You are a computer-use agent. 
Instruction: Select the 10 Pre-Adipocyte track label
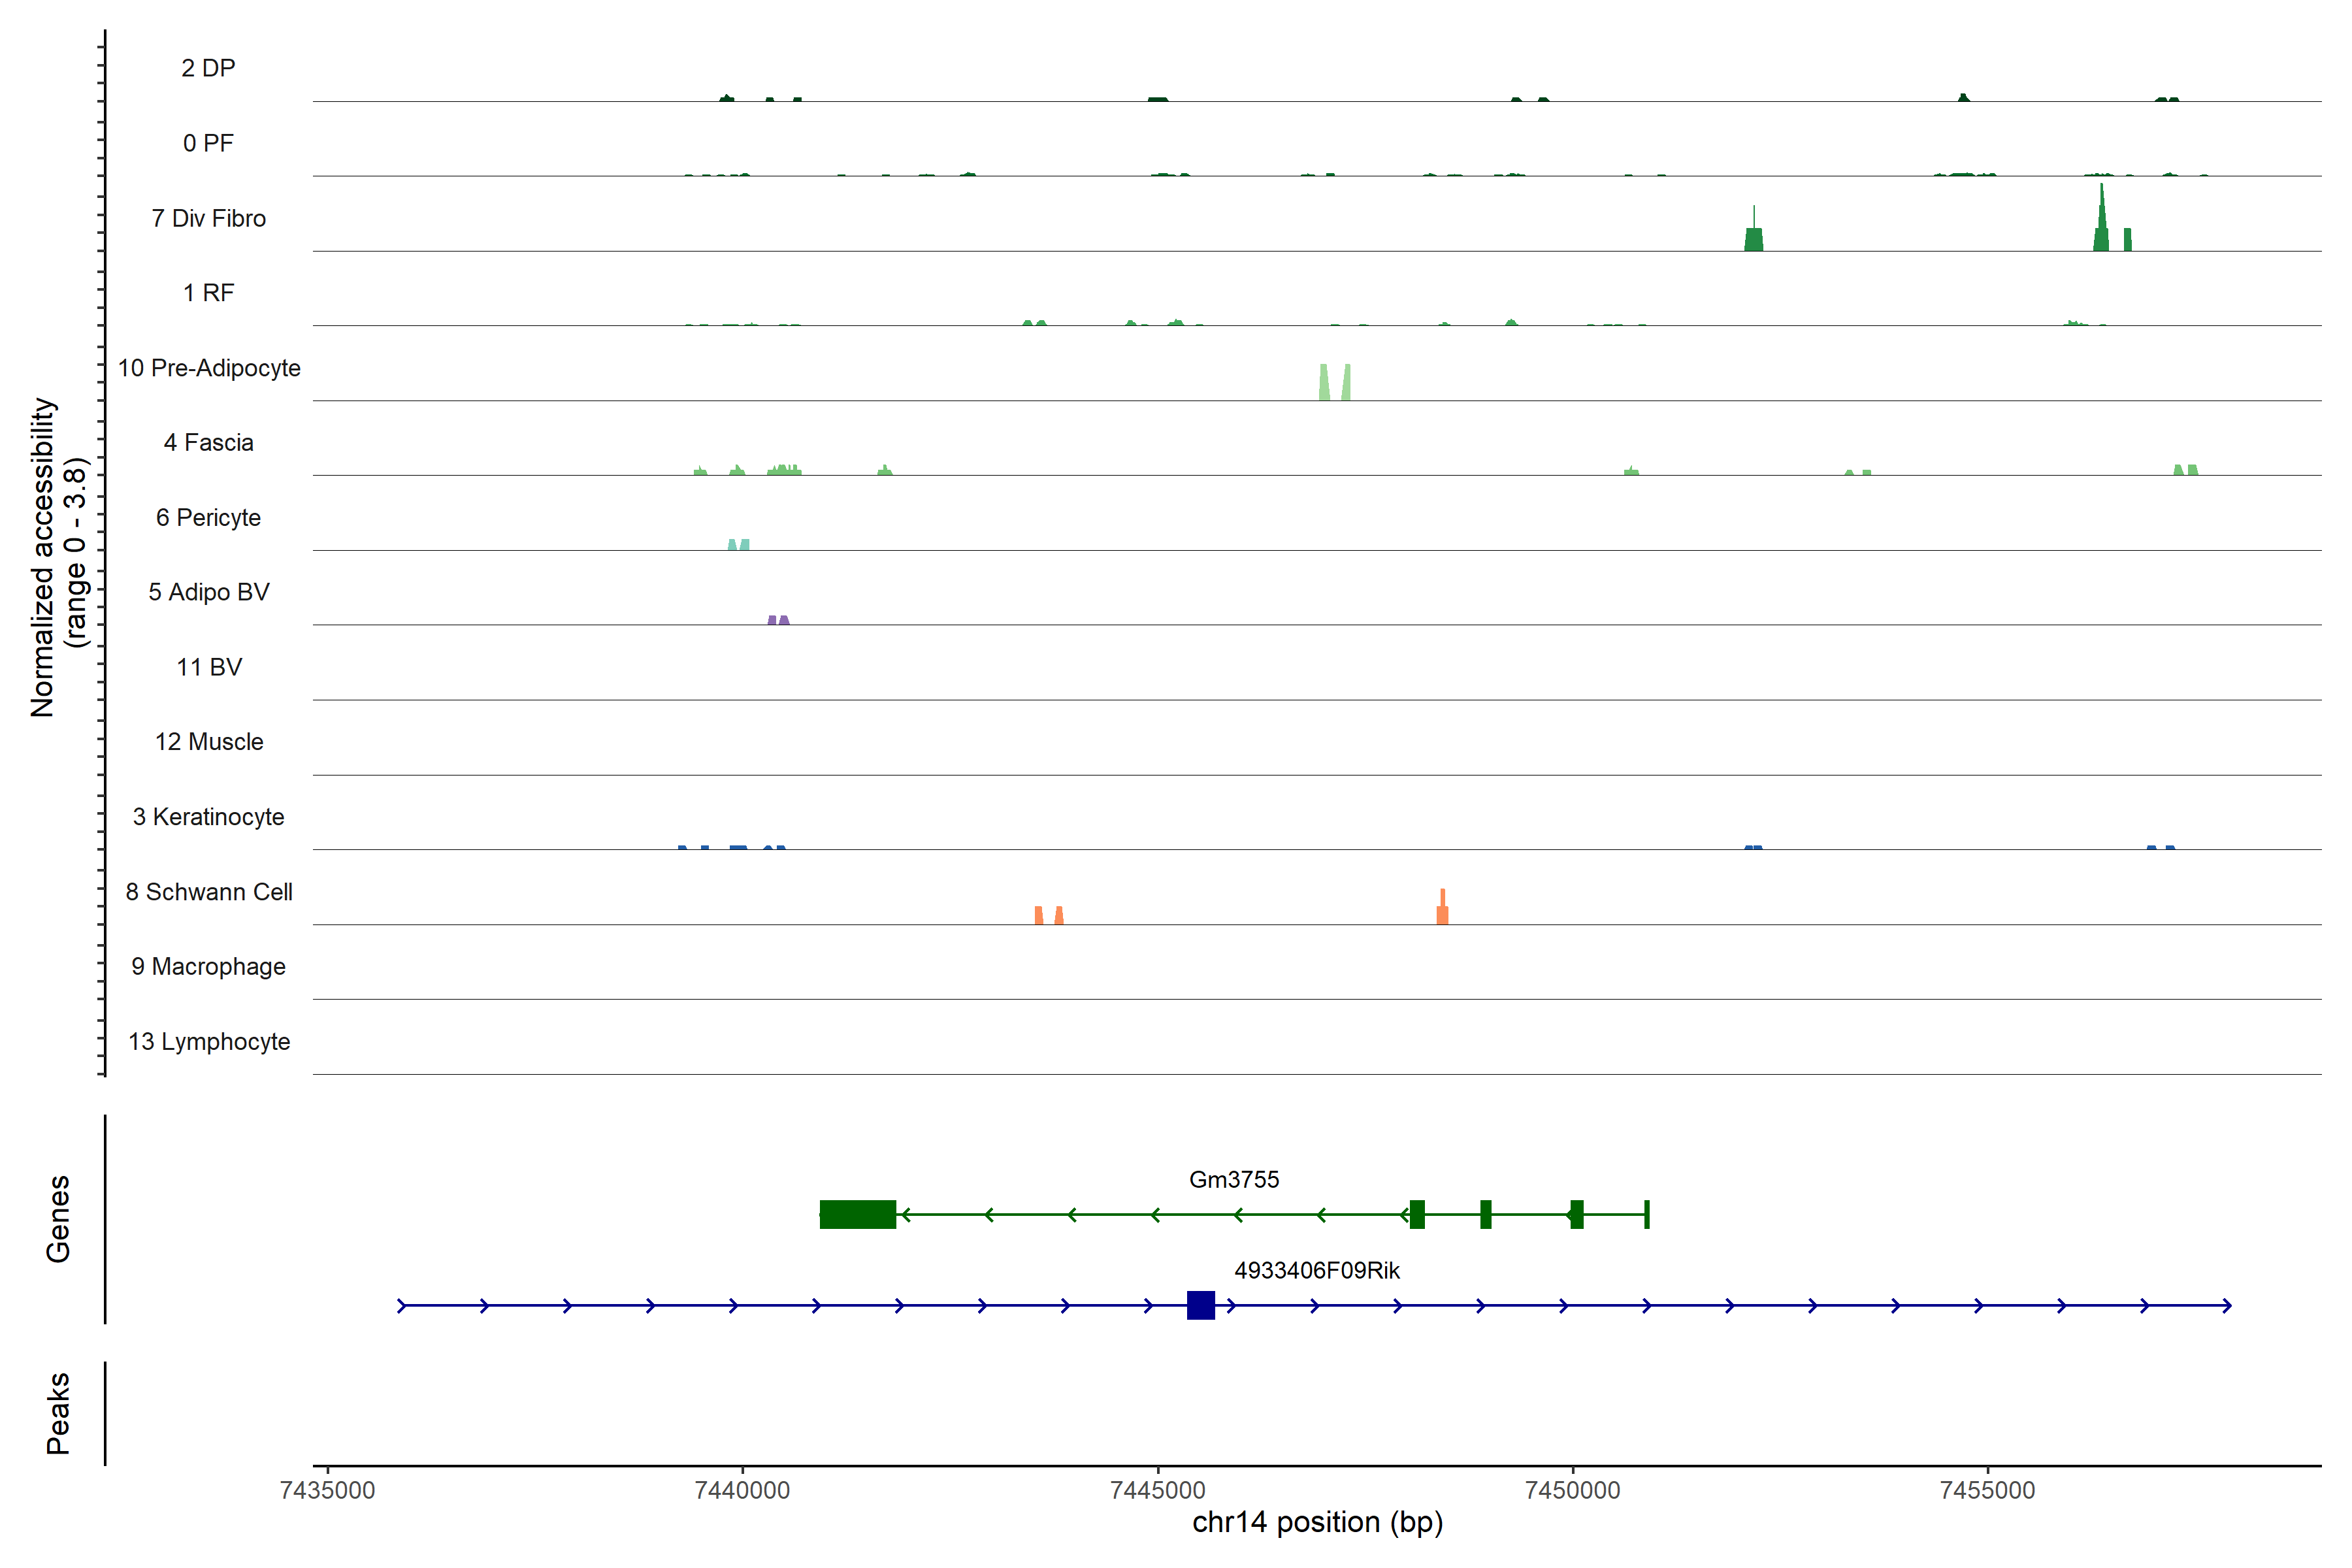[209, 368]
